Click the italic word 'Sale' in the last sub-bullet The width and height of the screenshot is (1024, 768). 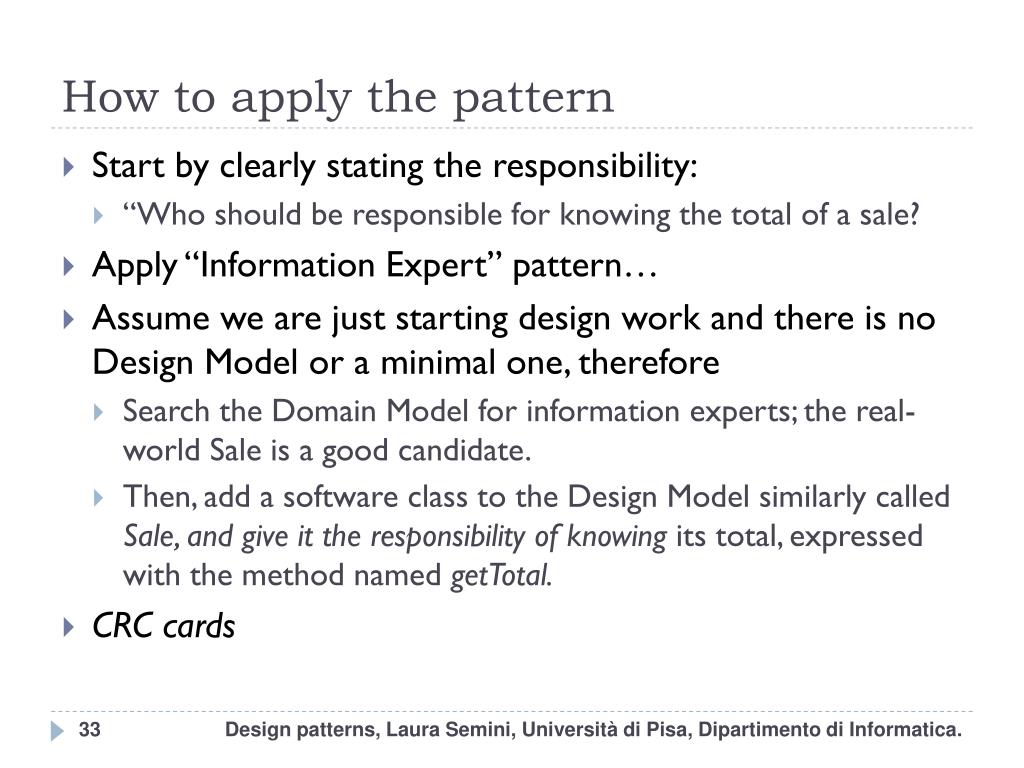click(x=150, y=536)
